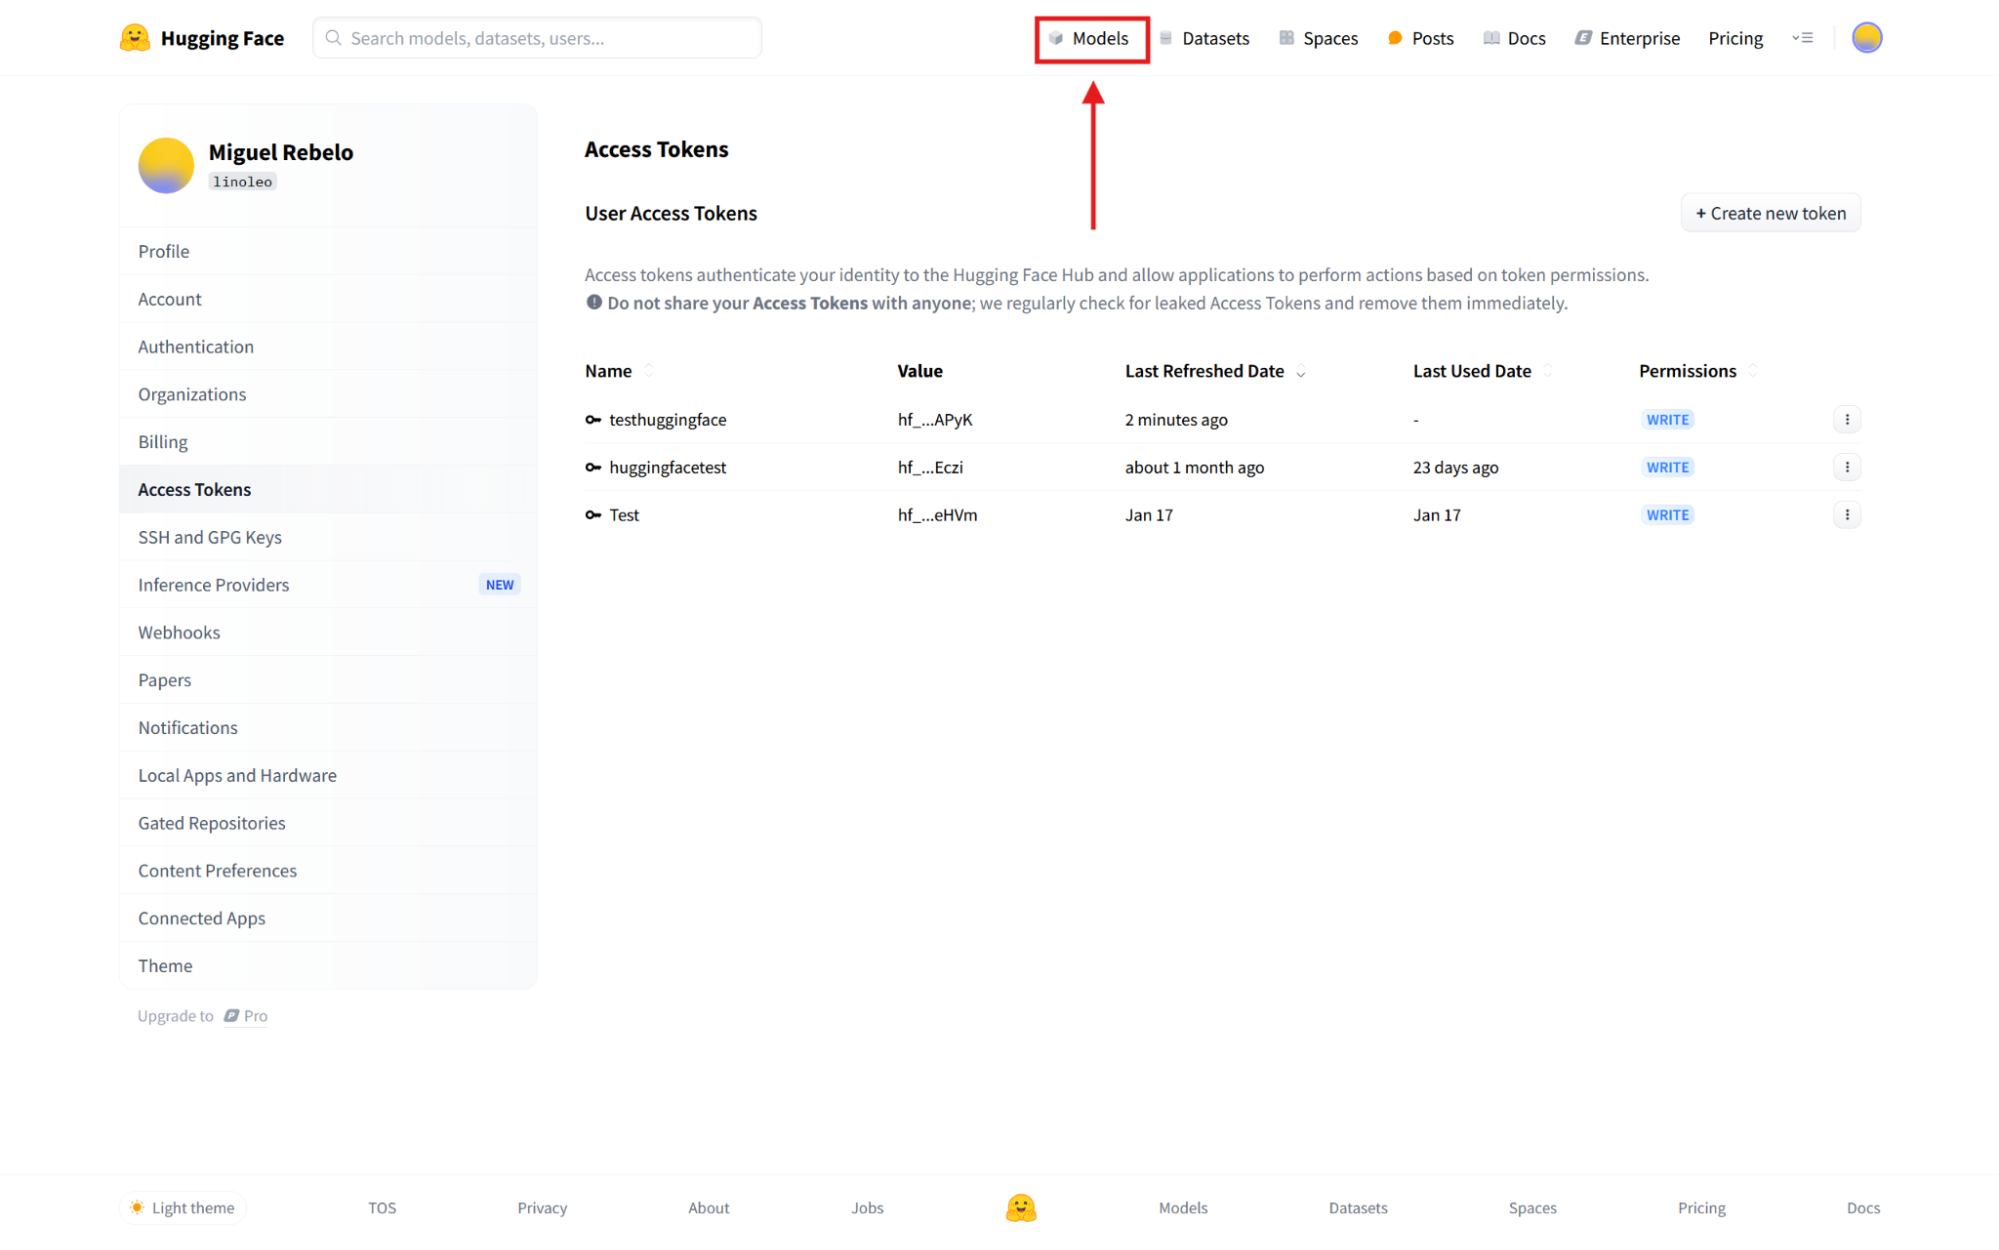Open the more options menu icon beside Pricing
1999x1250 pixels.
click(x=1802, y=38)
